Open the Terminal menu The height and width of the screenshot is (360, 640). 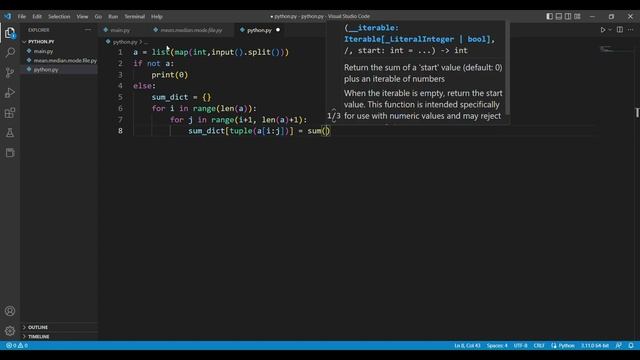135,16
